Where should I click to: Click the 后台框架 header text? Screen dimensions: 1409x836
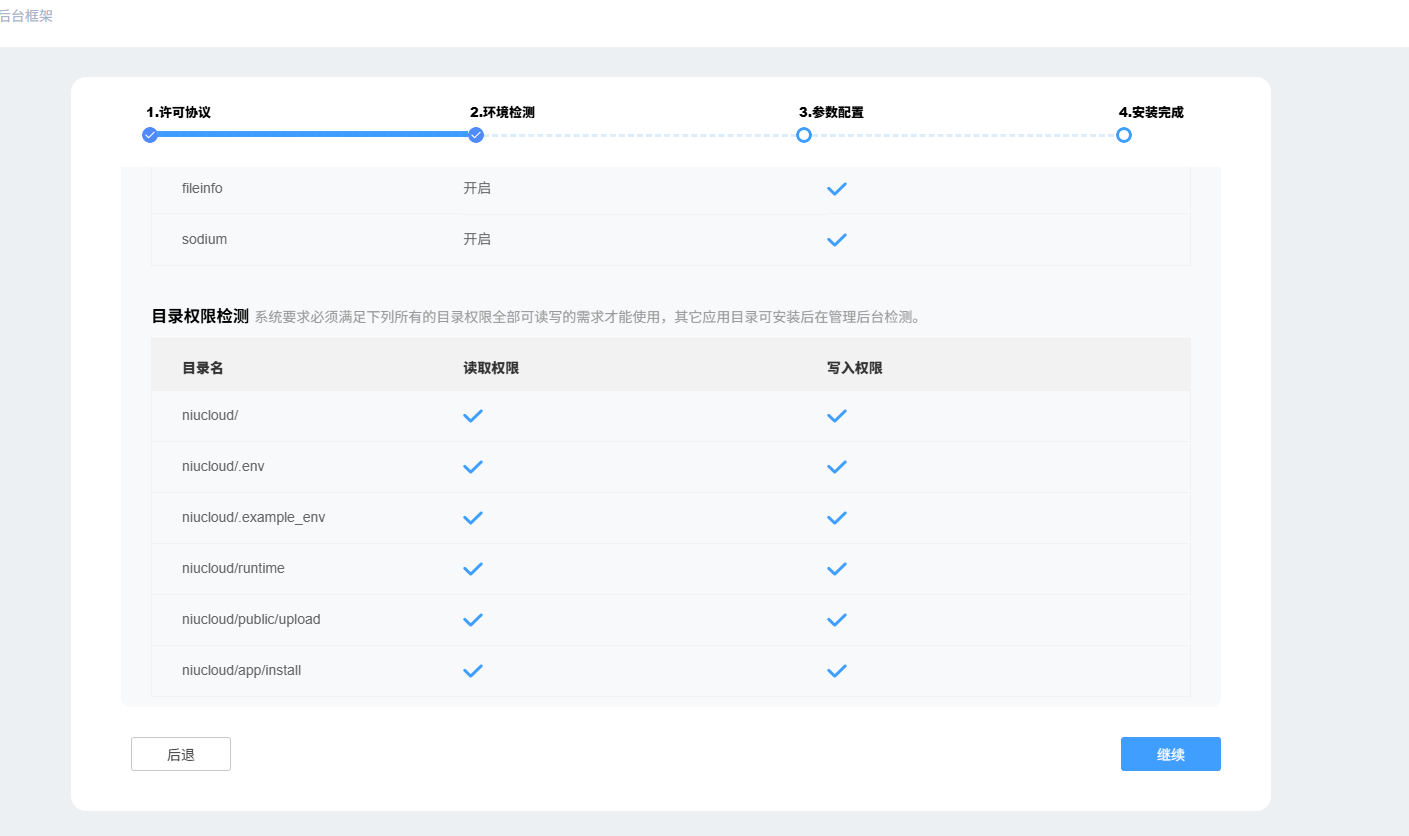point(26,16)
